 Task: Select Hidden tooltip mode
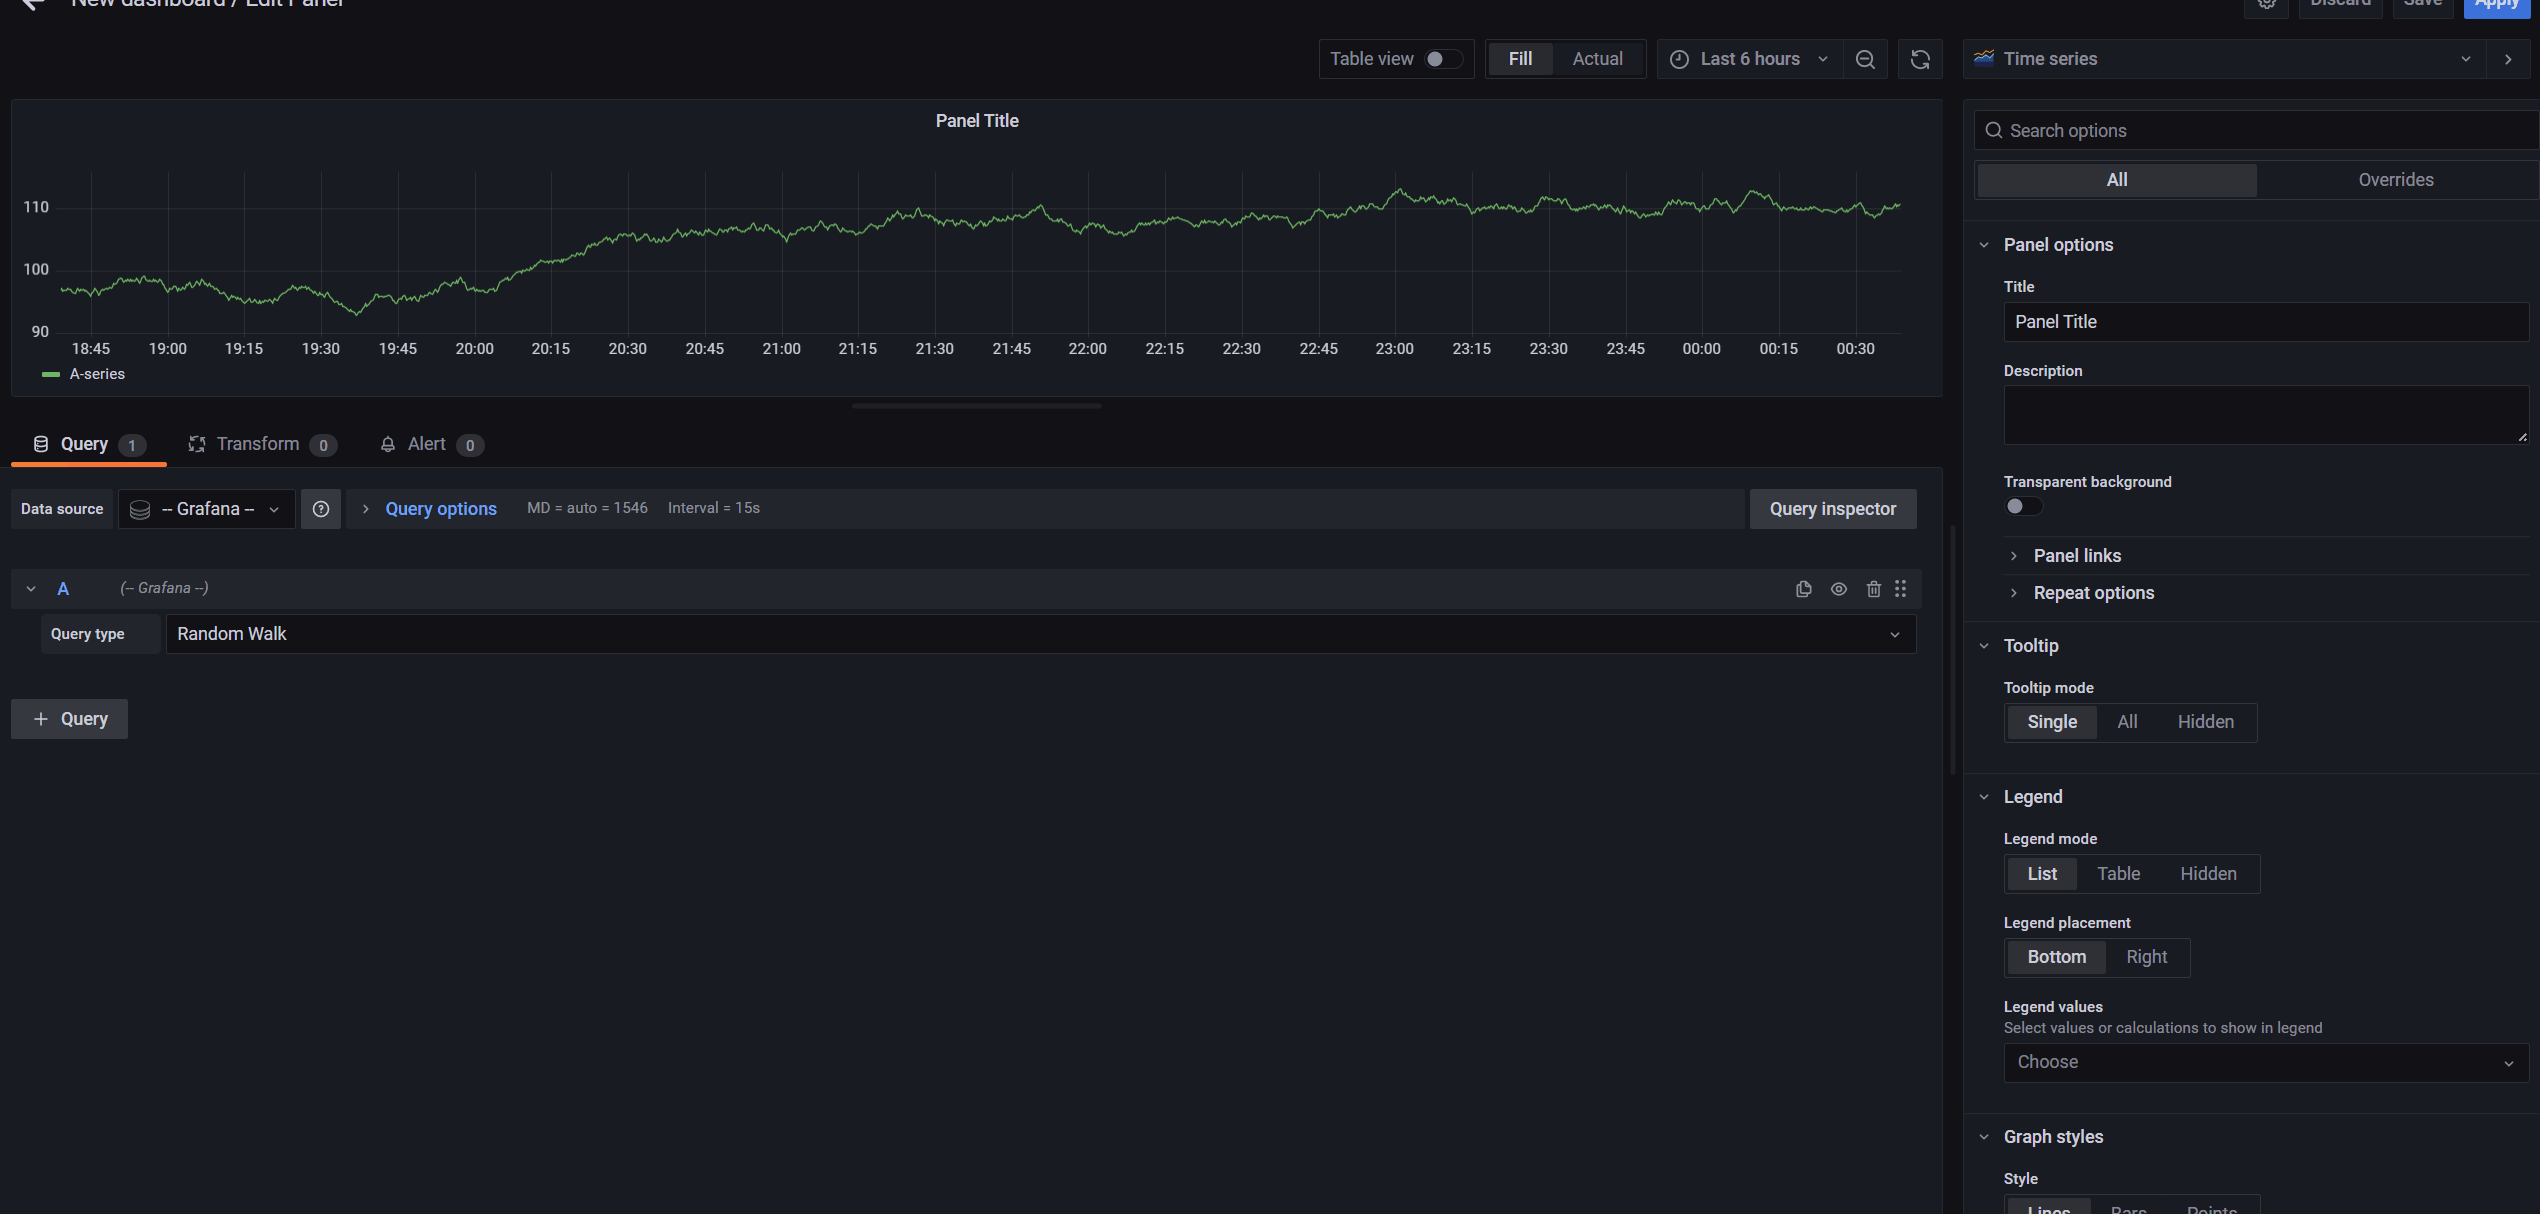tap(2205, 721)
